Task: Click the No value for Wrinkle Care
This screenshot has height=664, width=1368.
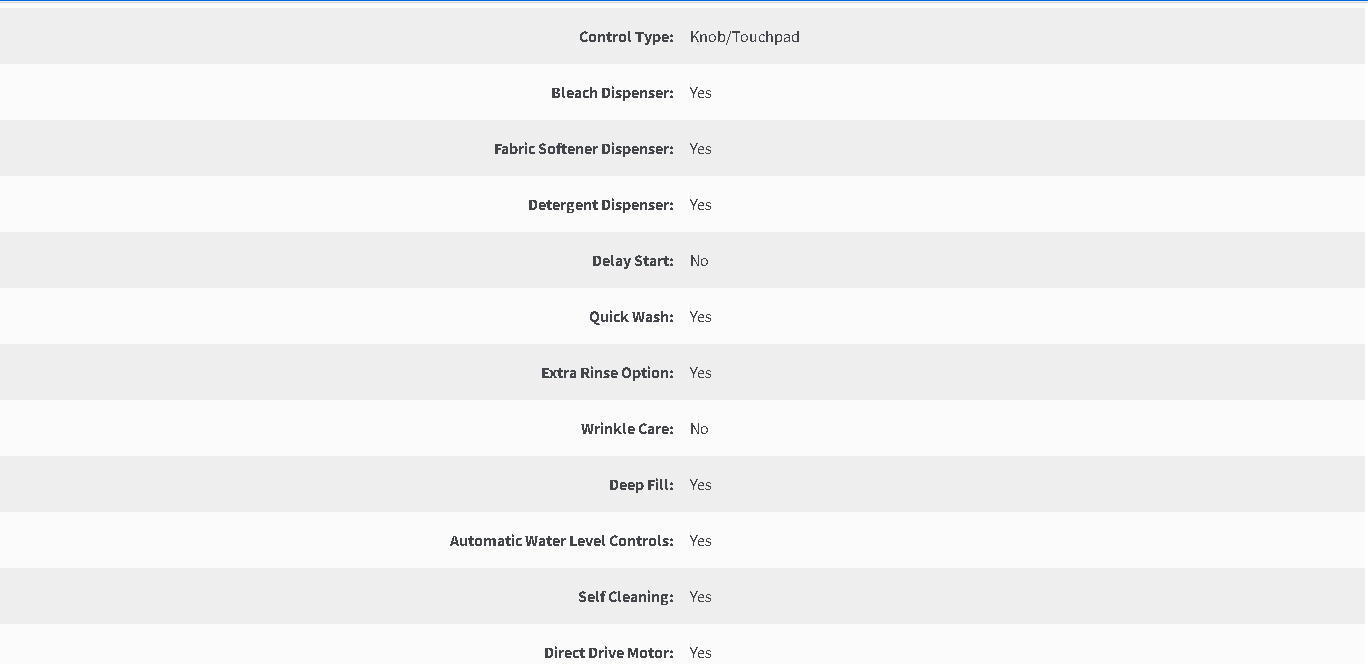Action: 699,429
